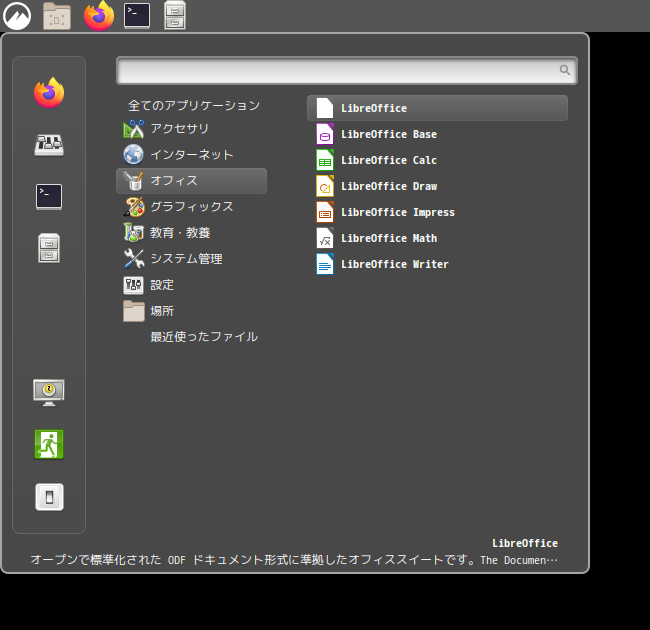
Task: Launch LibreOffice Calc
Action: pos(437,160)
